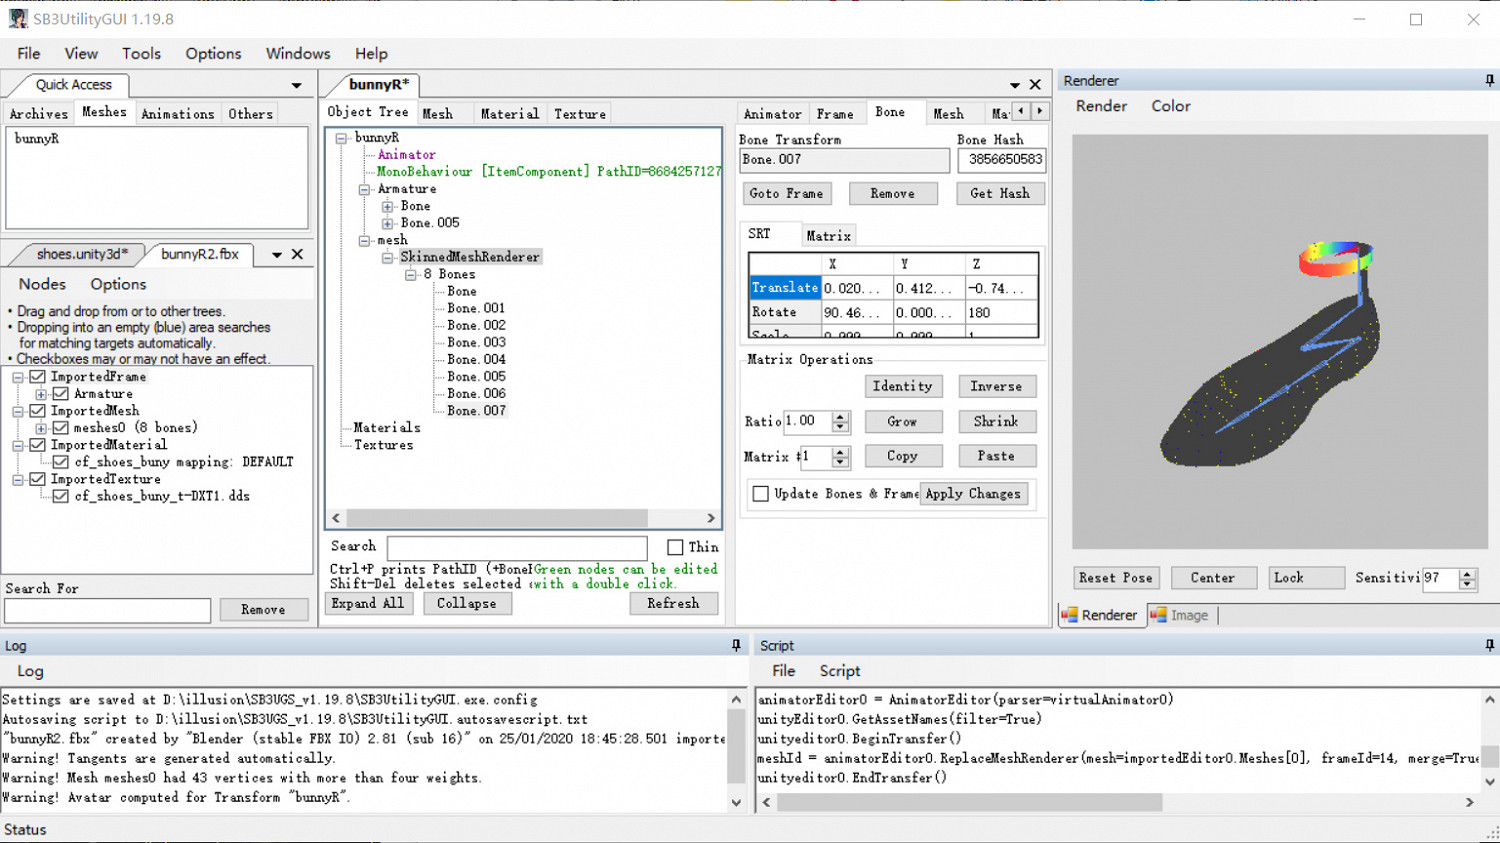Enable the Update Bones & Frames checkbox

tap(761, 494)
